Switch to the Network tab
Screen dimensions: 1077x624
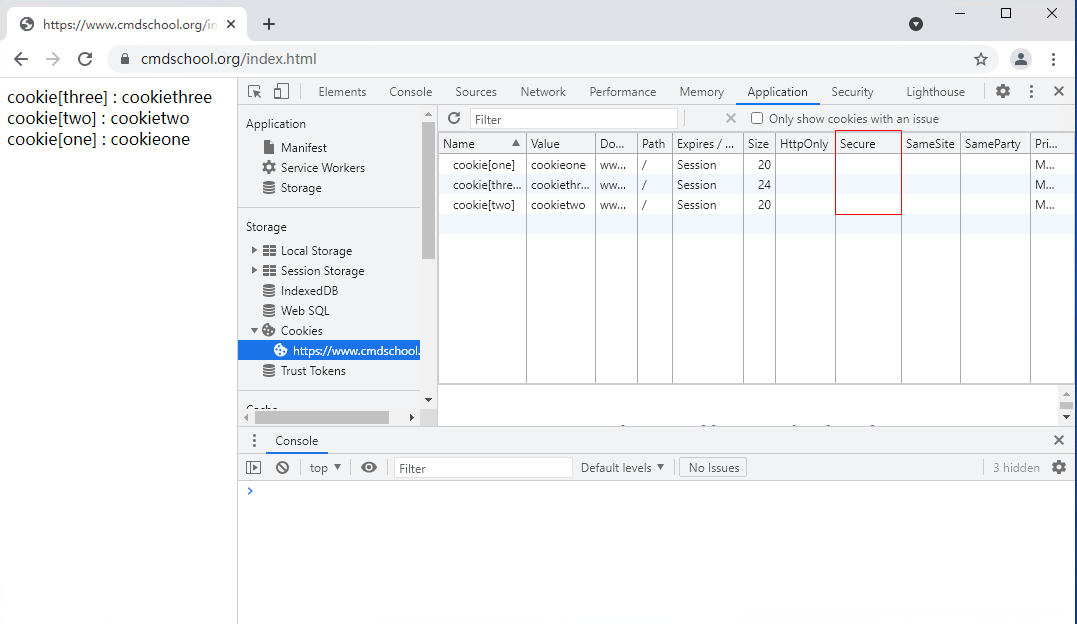[543, 90]
